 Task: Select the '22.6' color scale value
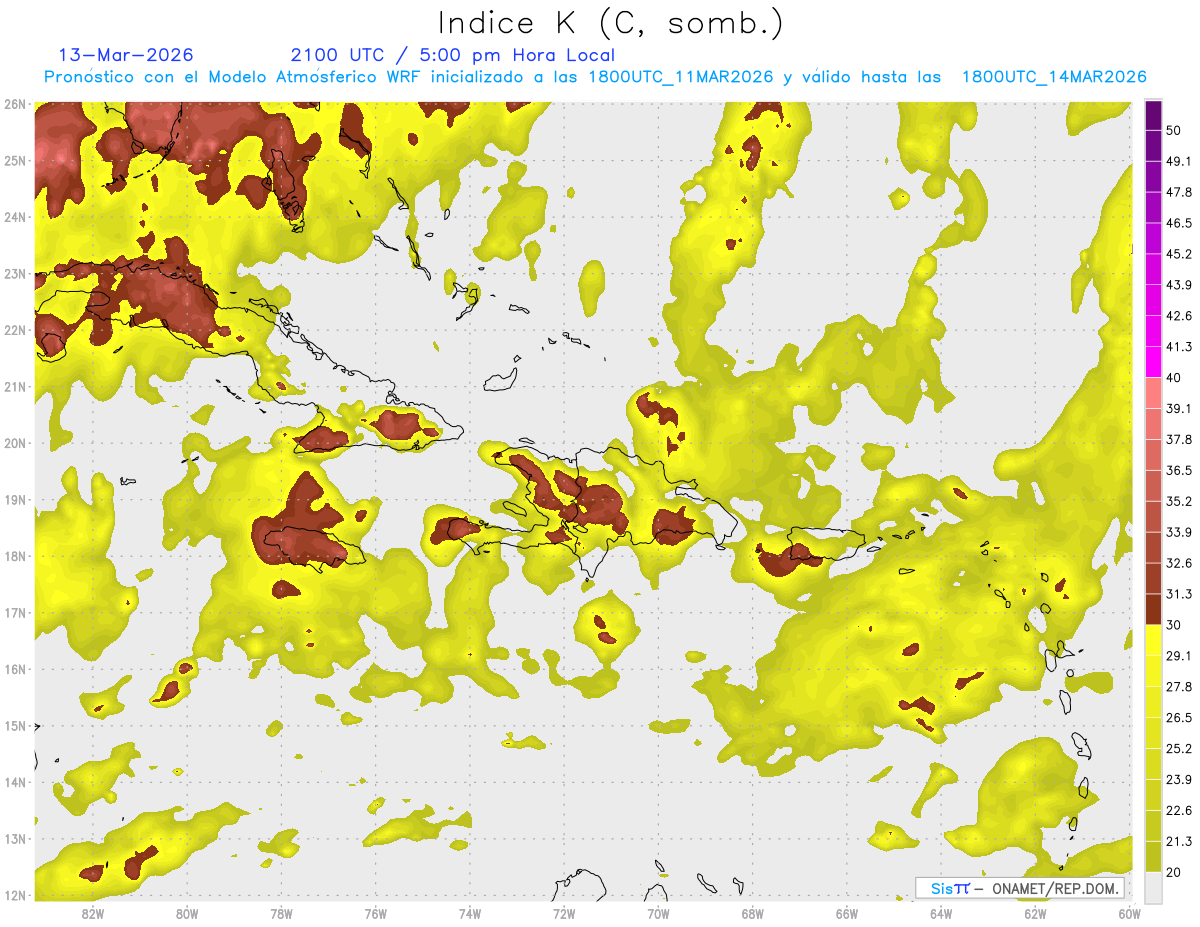(1179, 811)
